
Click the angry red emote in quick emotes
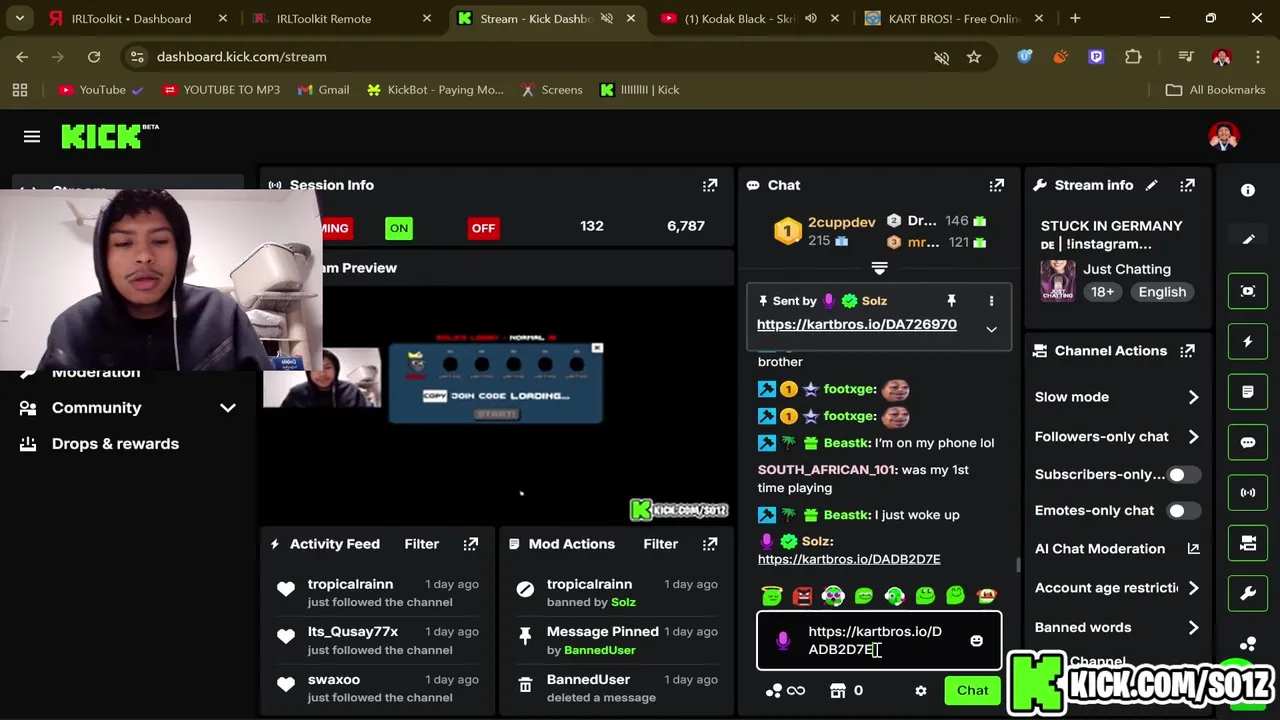(x=803, y=597)
